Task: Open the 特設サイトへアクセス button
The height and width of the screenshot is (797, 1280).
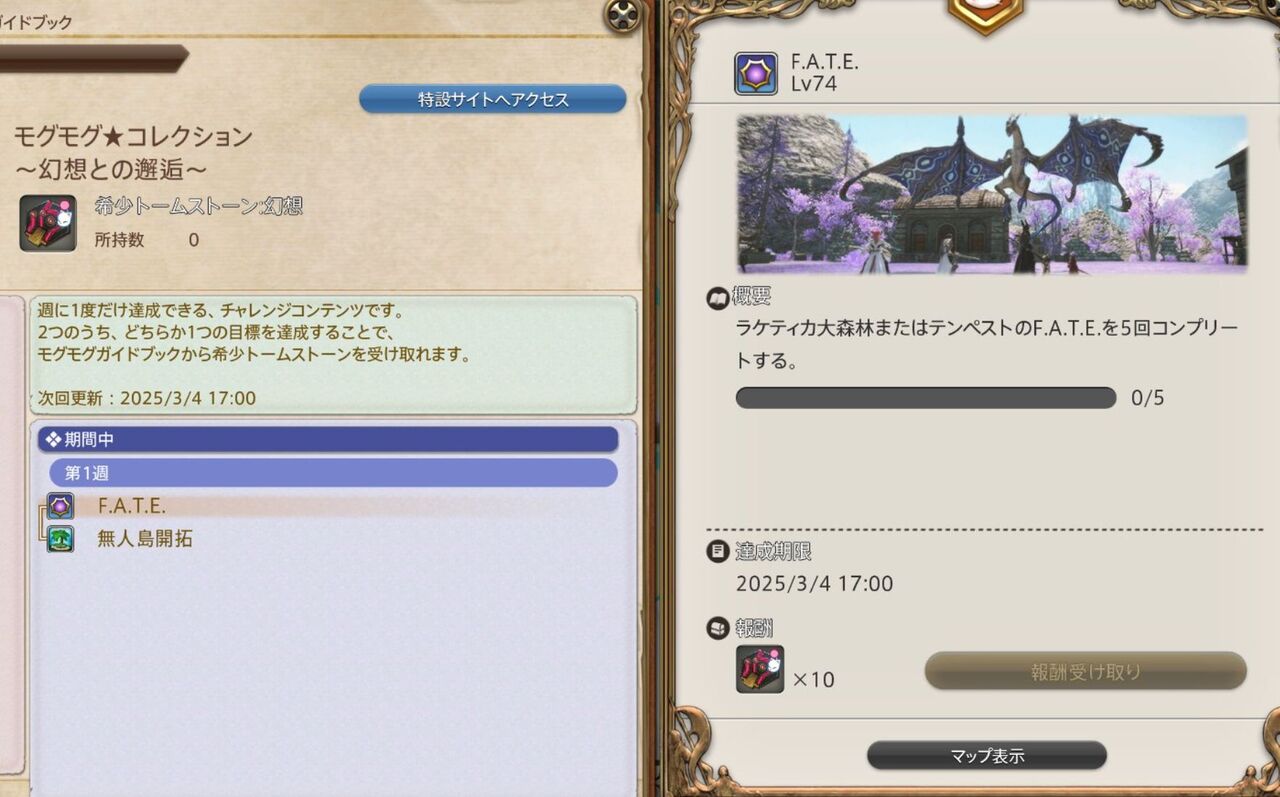Action: pyautogui.click(x=493, y=99)
